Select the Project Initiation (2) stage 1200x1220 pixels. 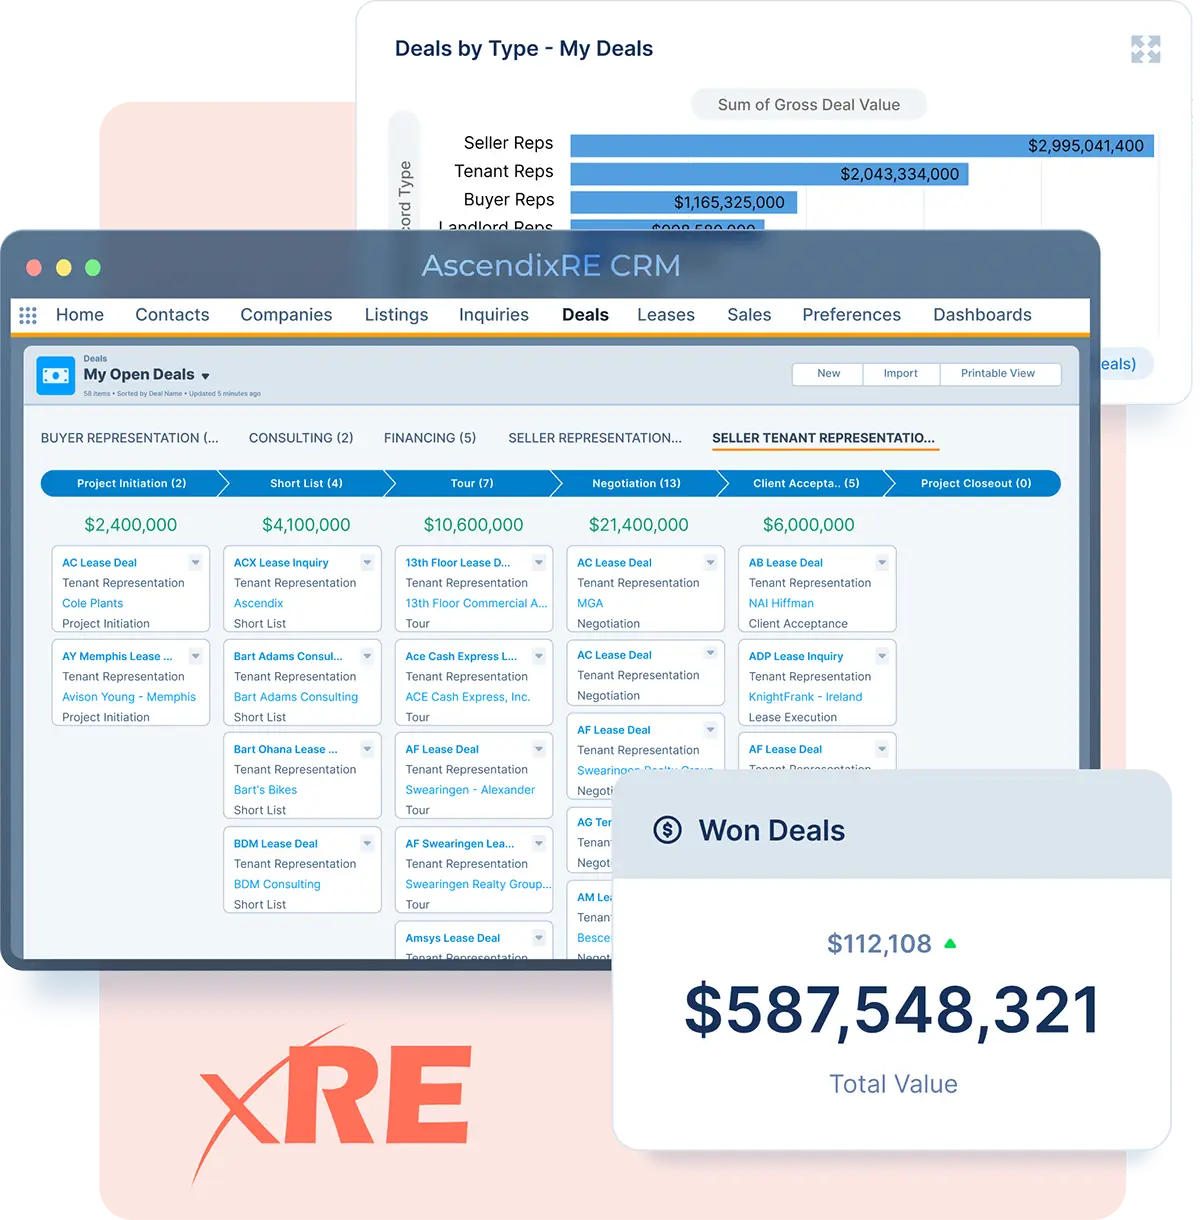[131, 484]
